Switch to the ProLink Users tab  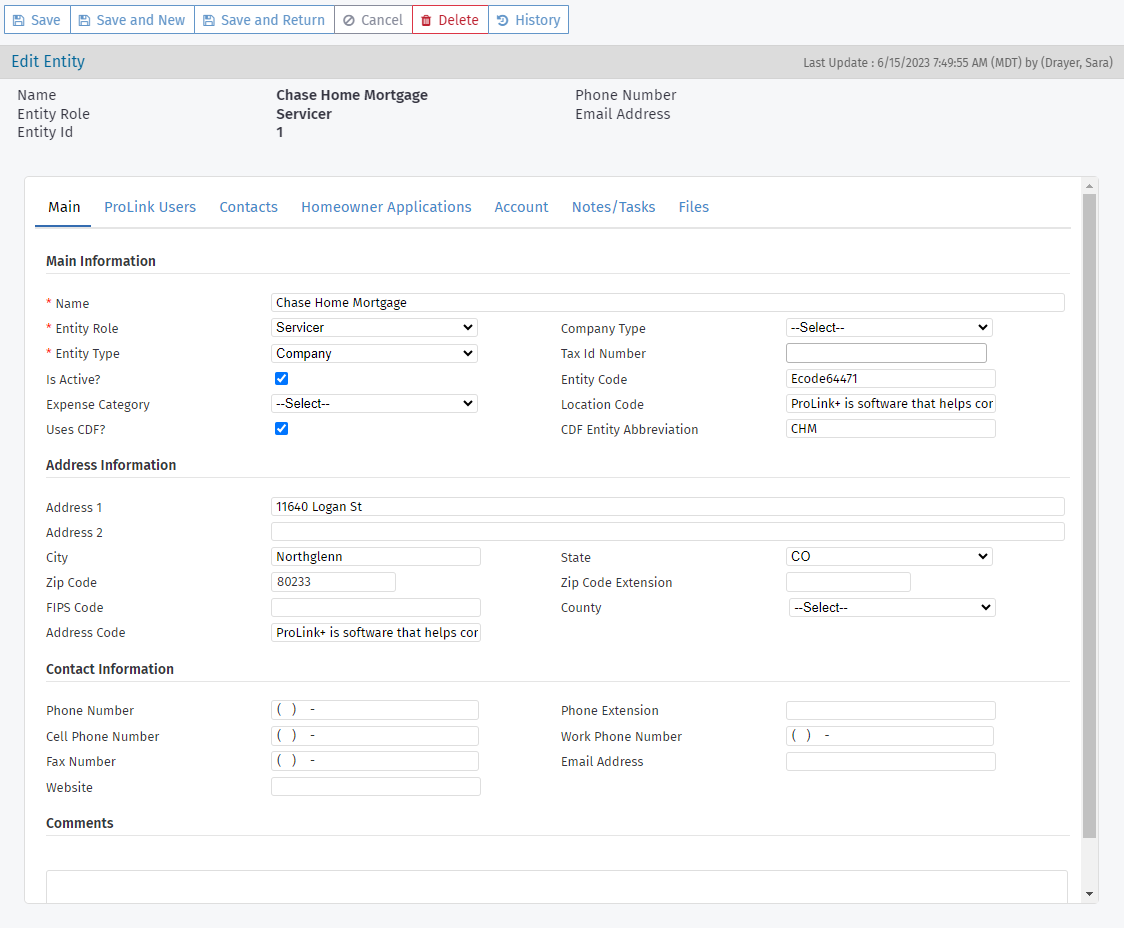150,207
